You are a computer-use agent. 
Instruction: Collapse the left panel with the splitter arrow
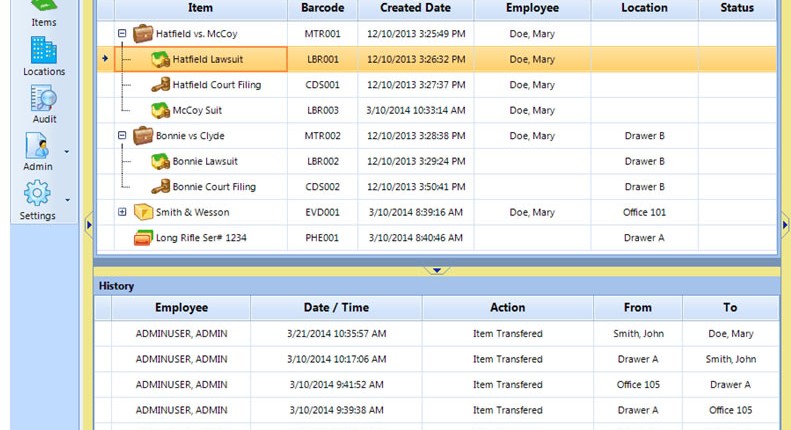(x=89, y=225)
